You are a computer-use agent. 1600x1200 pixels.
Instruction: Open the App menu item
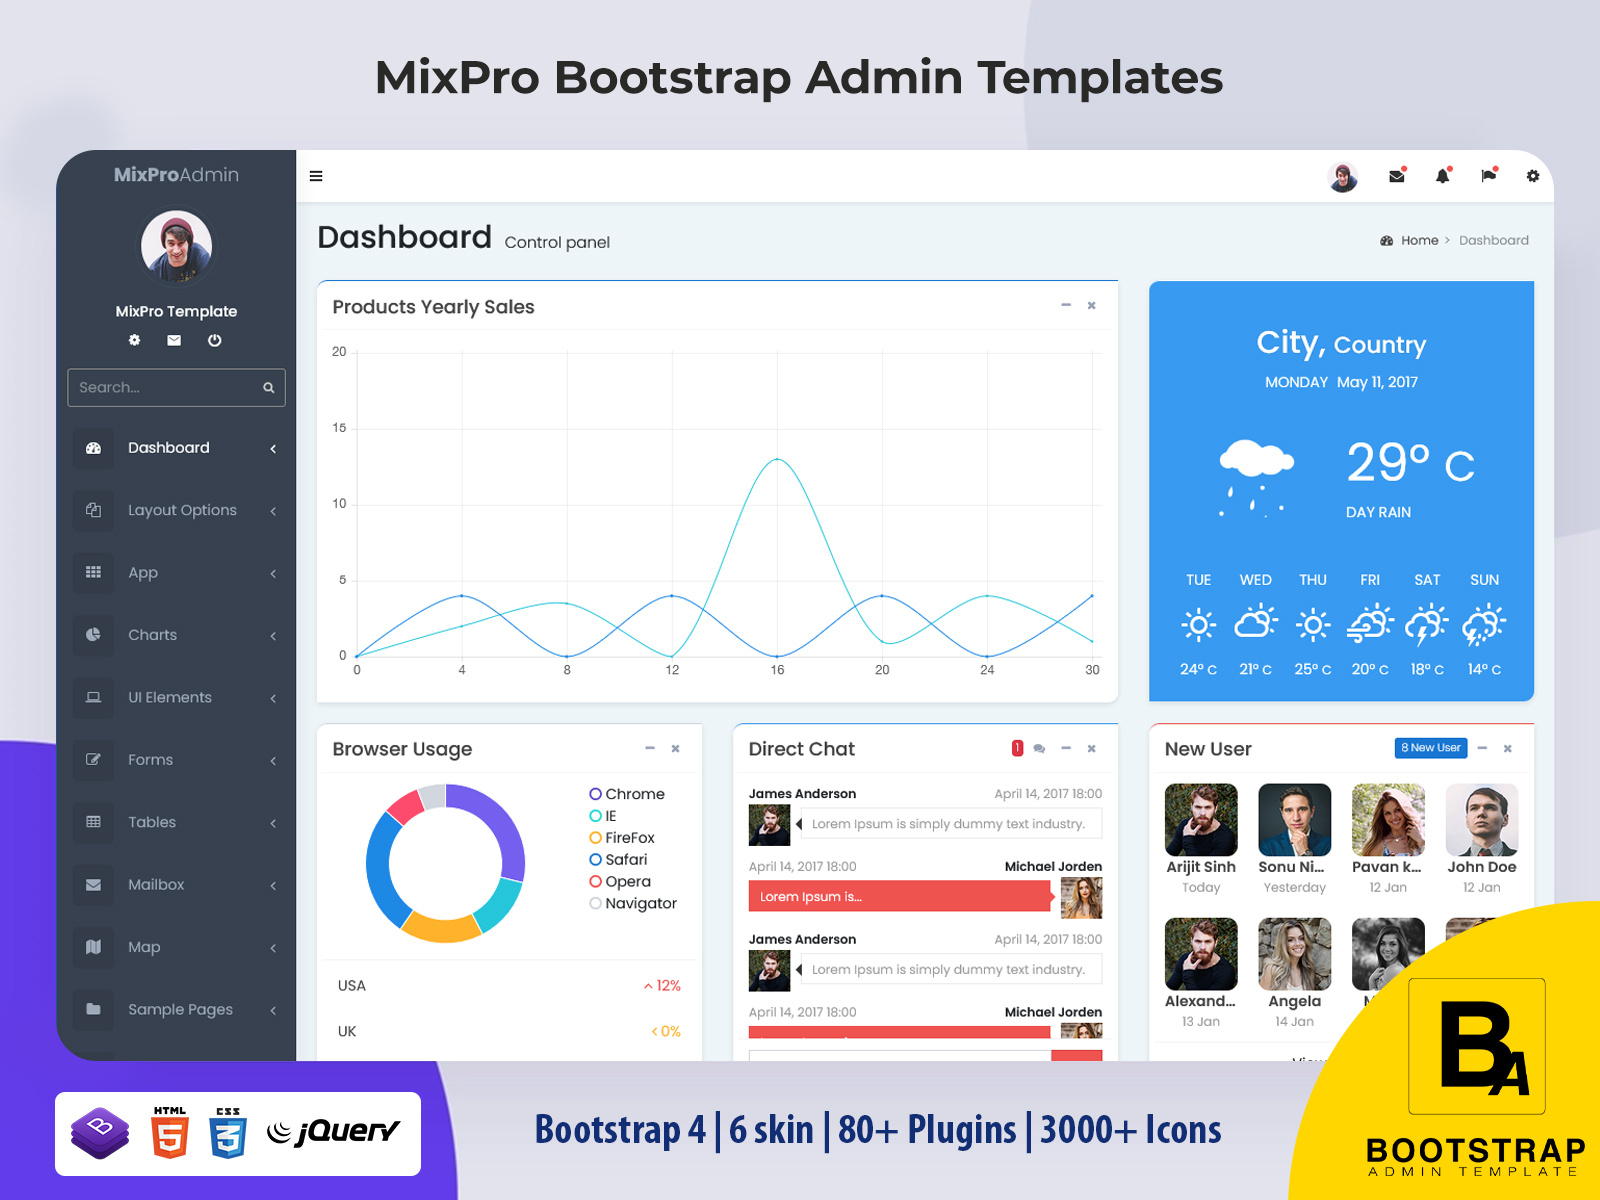[176, 573]
